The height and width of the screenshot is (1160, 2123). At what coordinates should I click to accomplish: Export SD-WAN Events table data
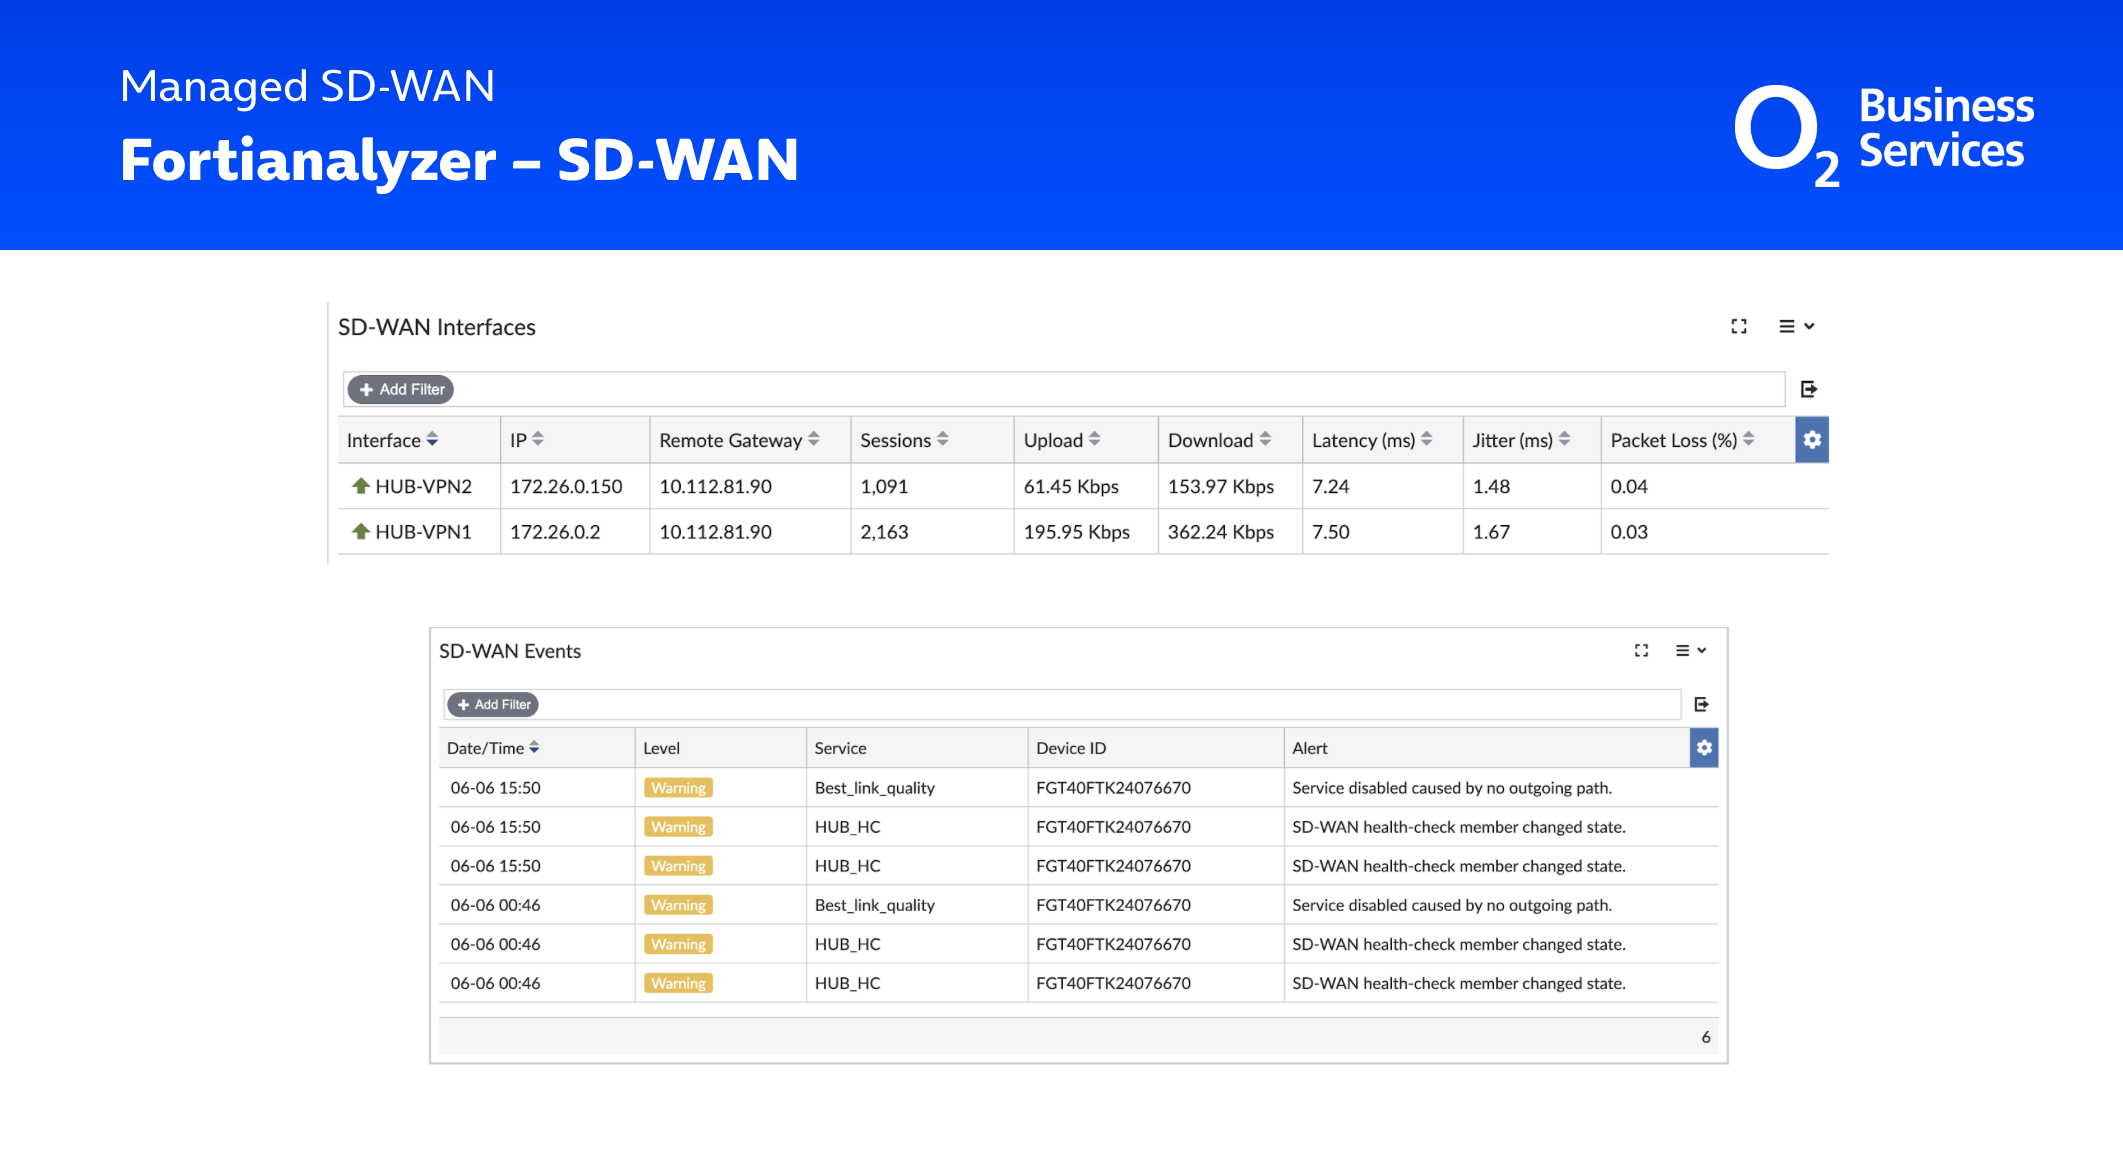(x=1701, y=704)
